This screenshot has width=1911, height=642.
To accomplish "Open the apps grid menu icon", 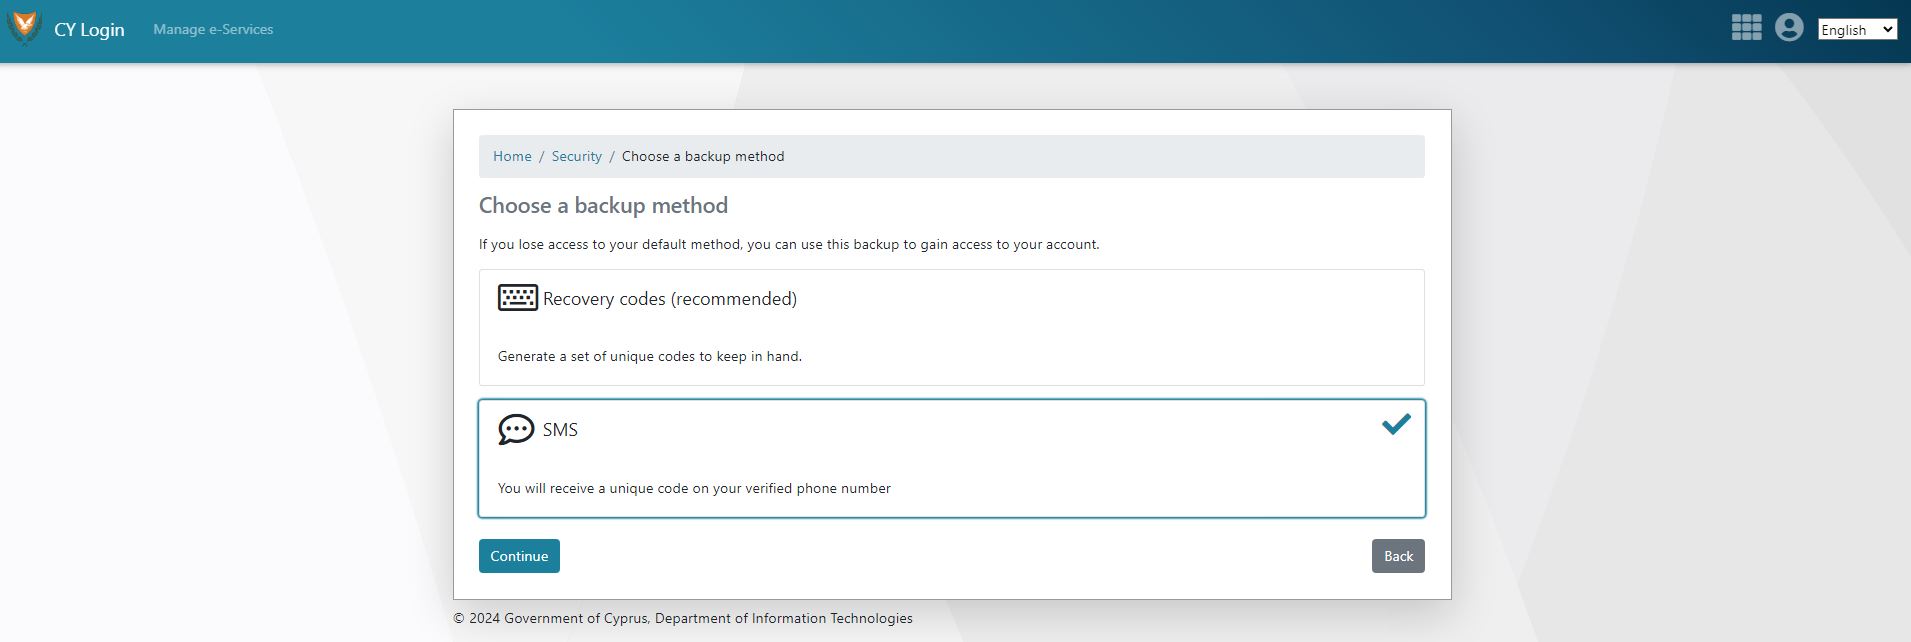I will click(x=1746, y=28).
